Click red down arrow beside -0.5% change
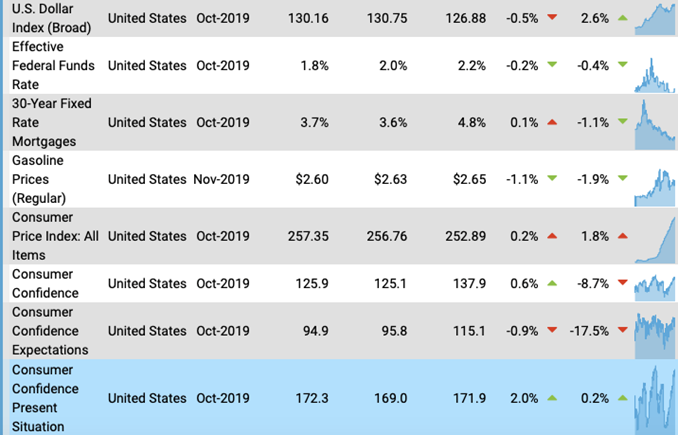 tap(552, 17)
